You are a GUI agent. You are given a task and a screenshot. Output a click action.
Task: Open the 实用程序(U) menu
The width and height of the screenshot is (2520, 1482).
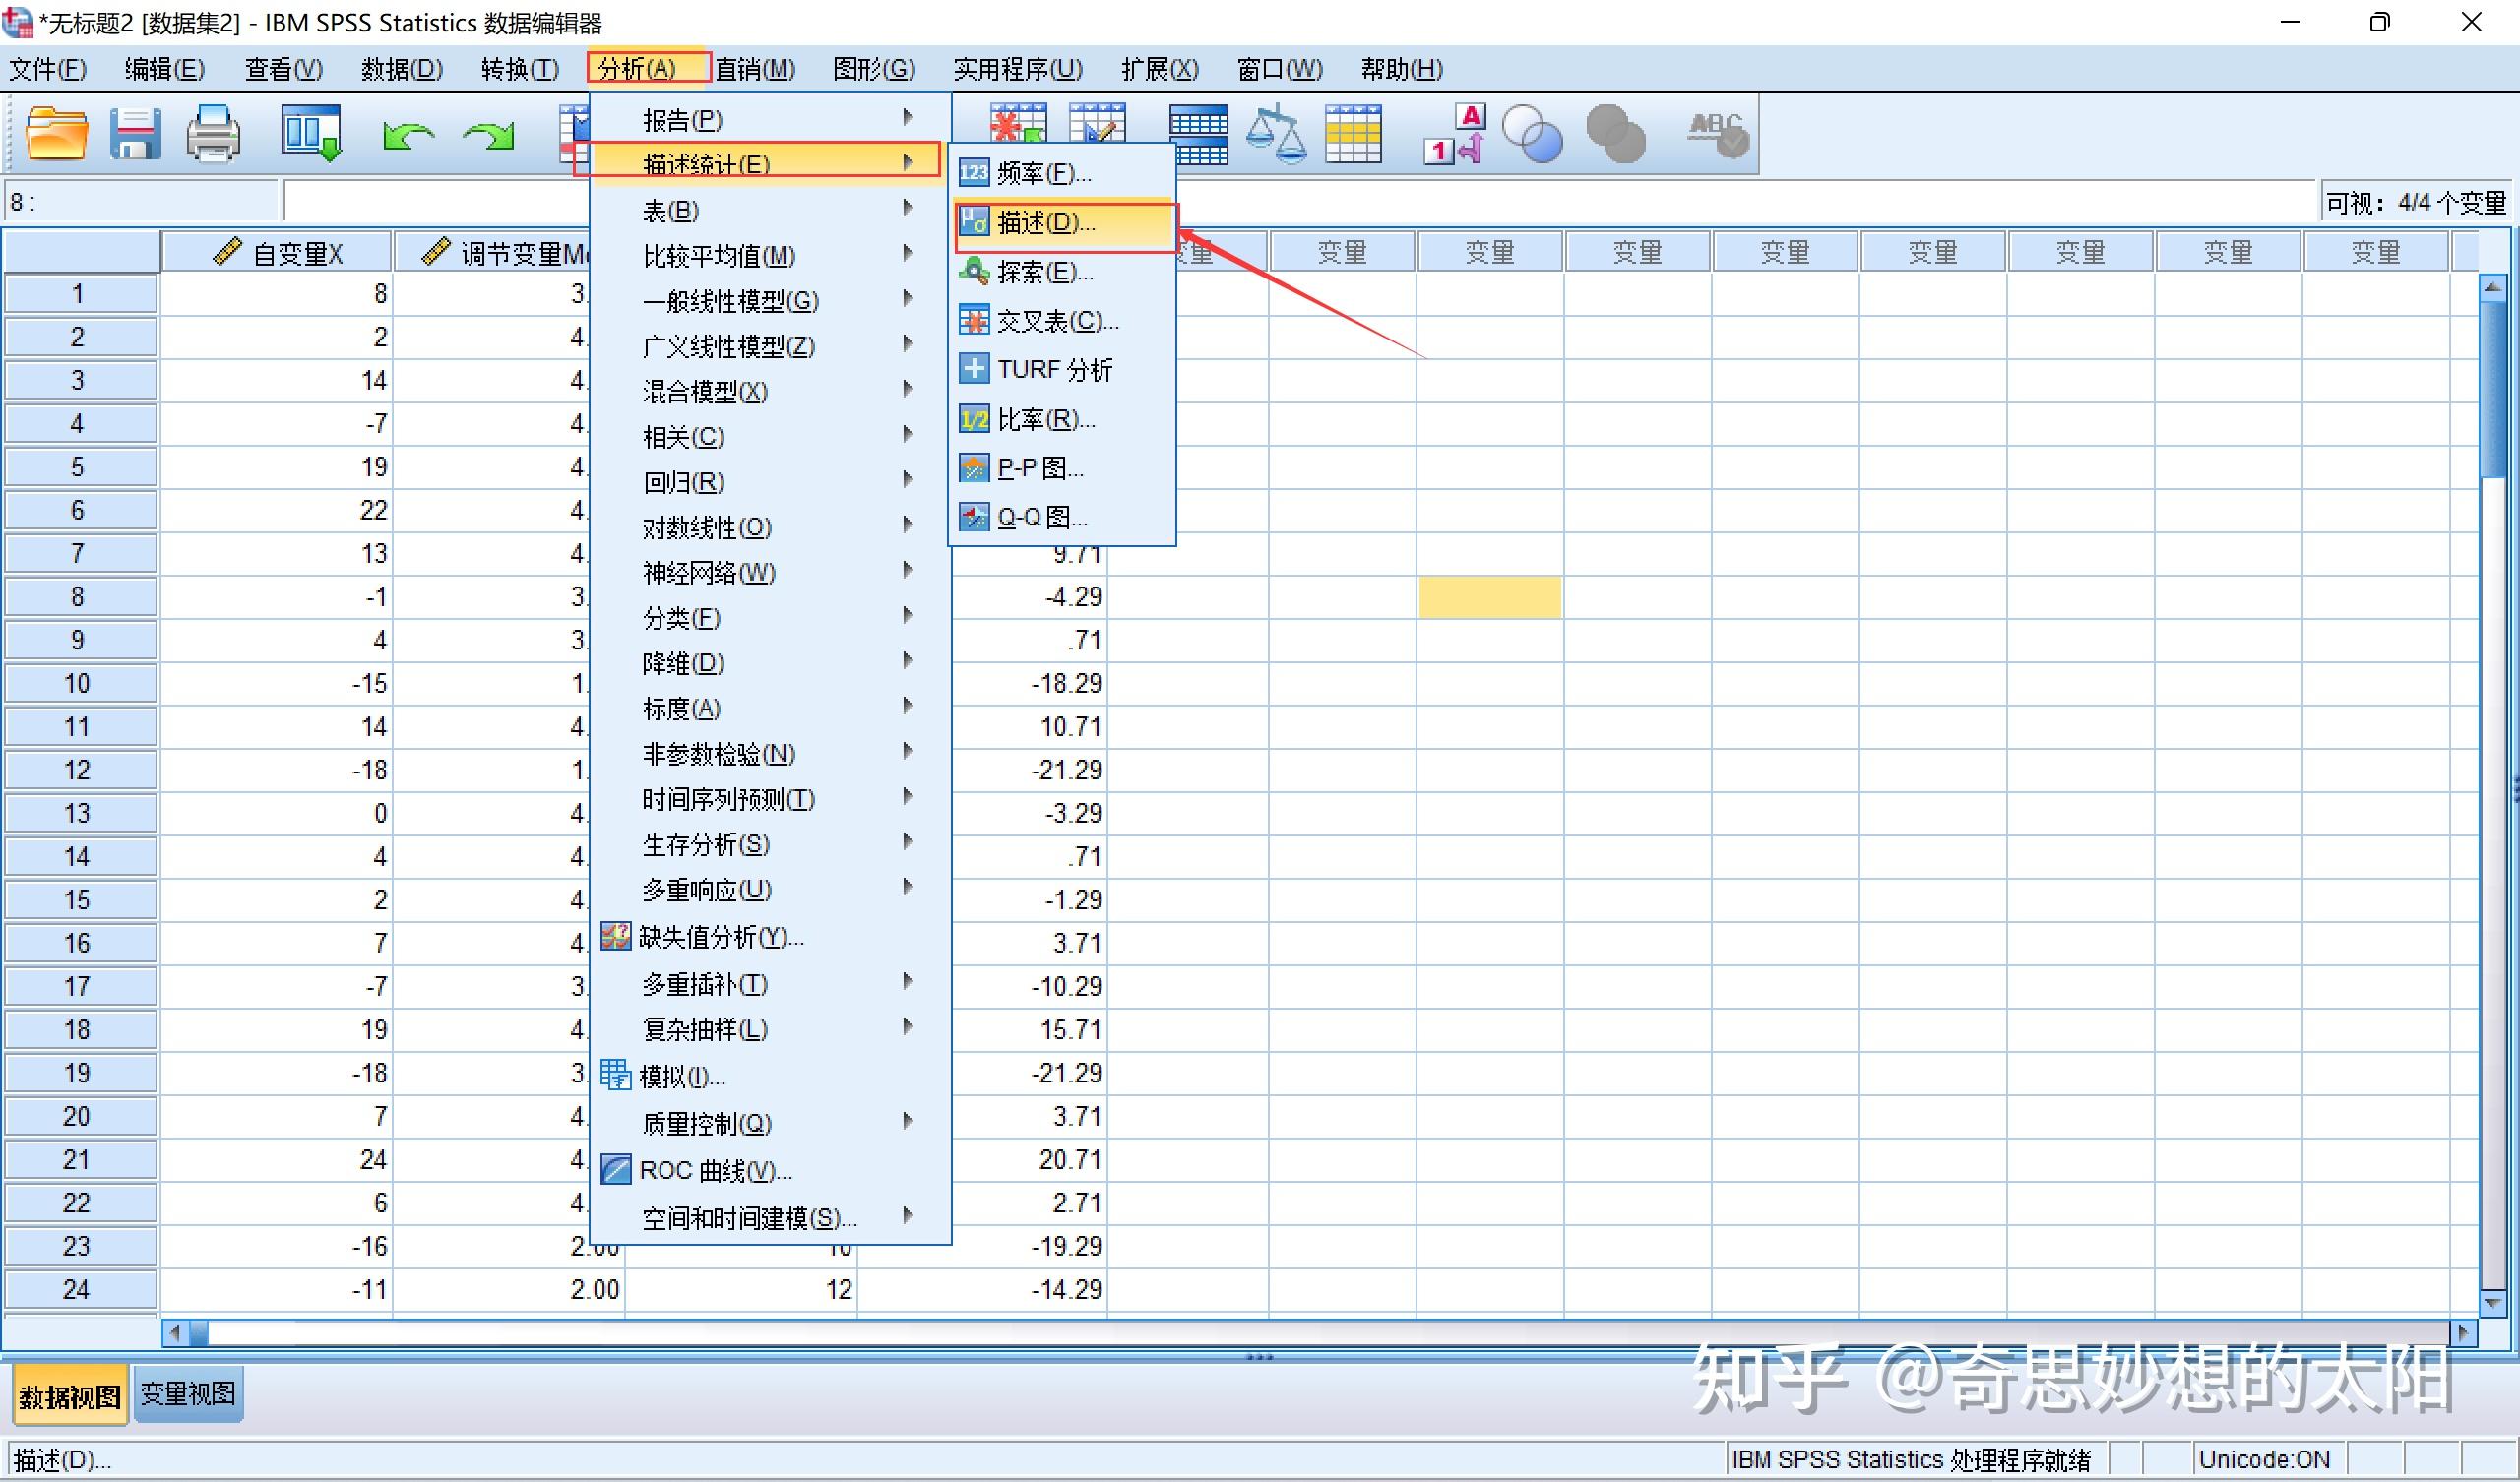1017,69
